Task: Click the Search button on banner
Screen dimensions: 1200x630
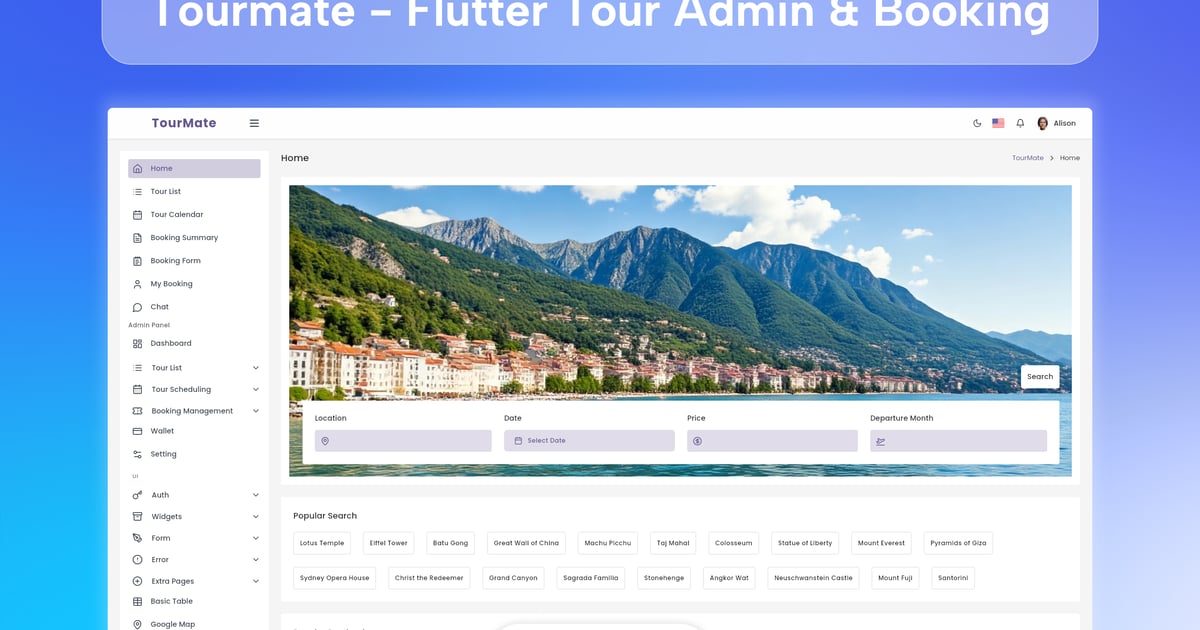Action: (1040, 377)
